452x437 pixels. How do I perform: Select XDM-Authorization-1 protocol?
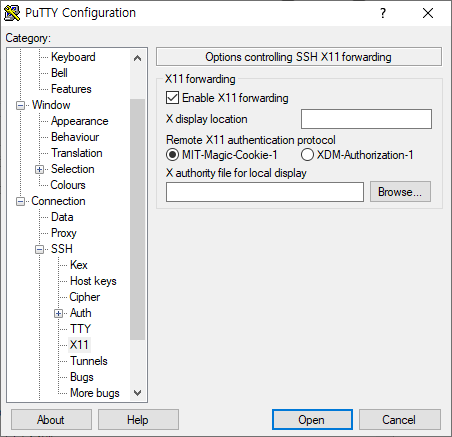tap(307, 155)
